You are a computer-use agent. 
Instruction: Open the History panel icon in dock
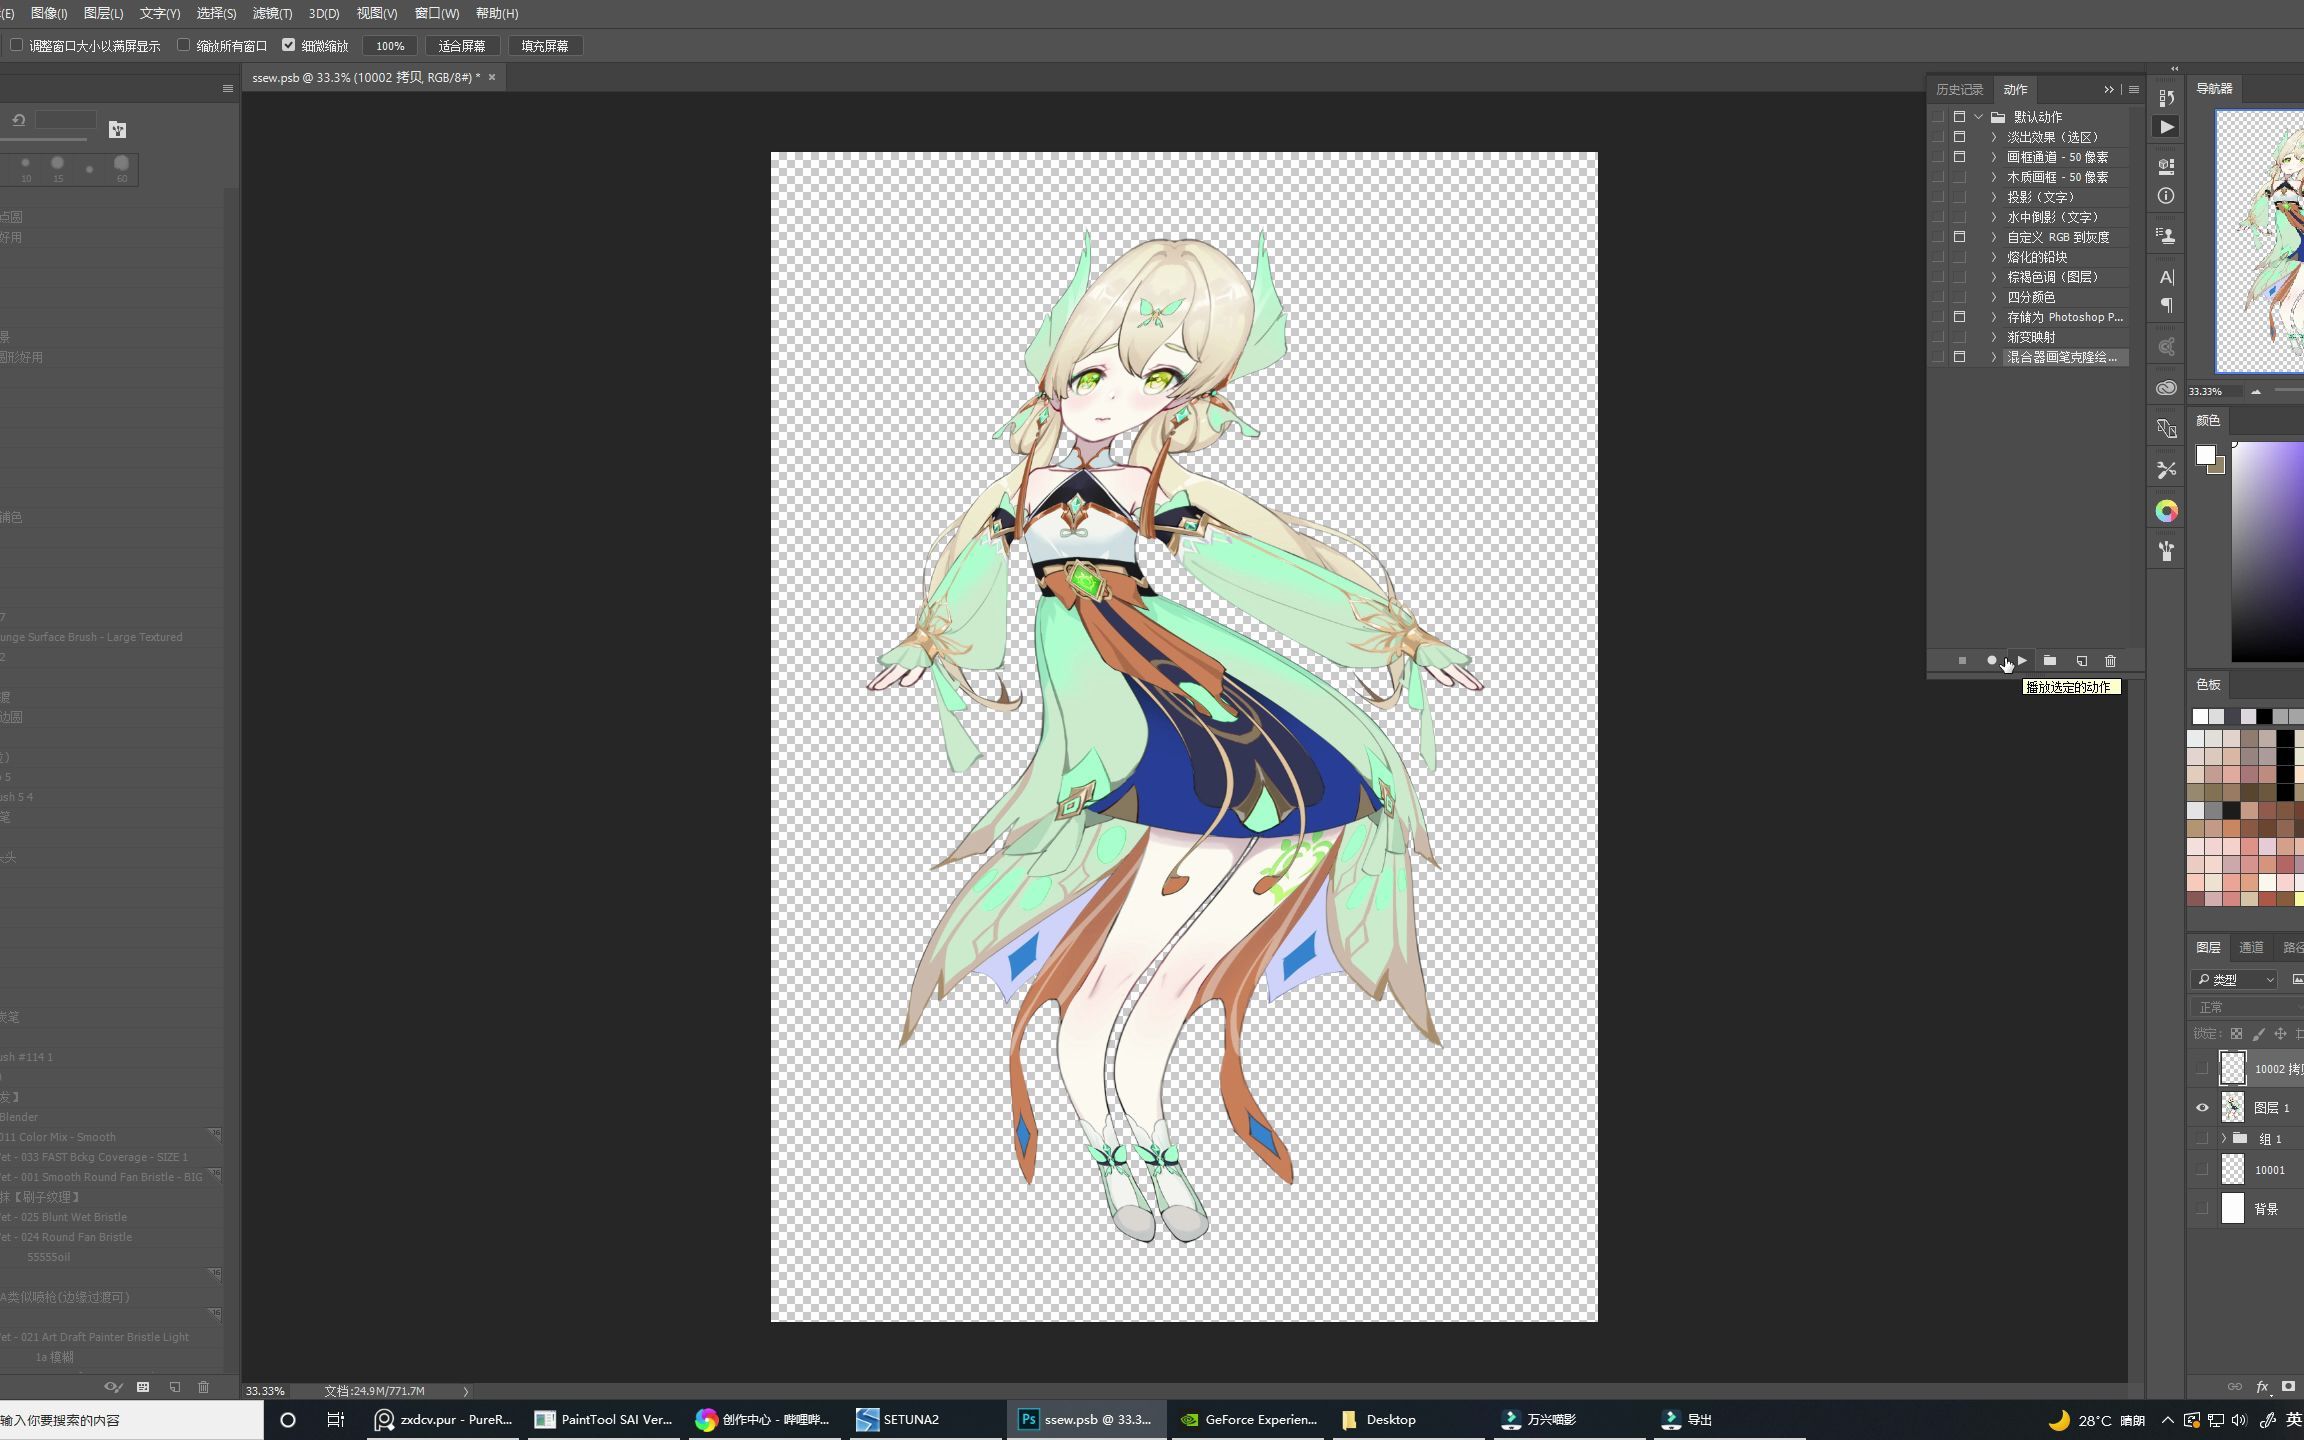pyautogui.click(x=2166, y=98)
